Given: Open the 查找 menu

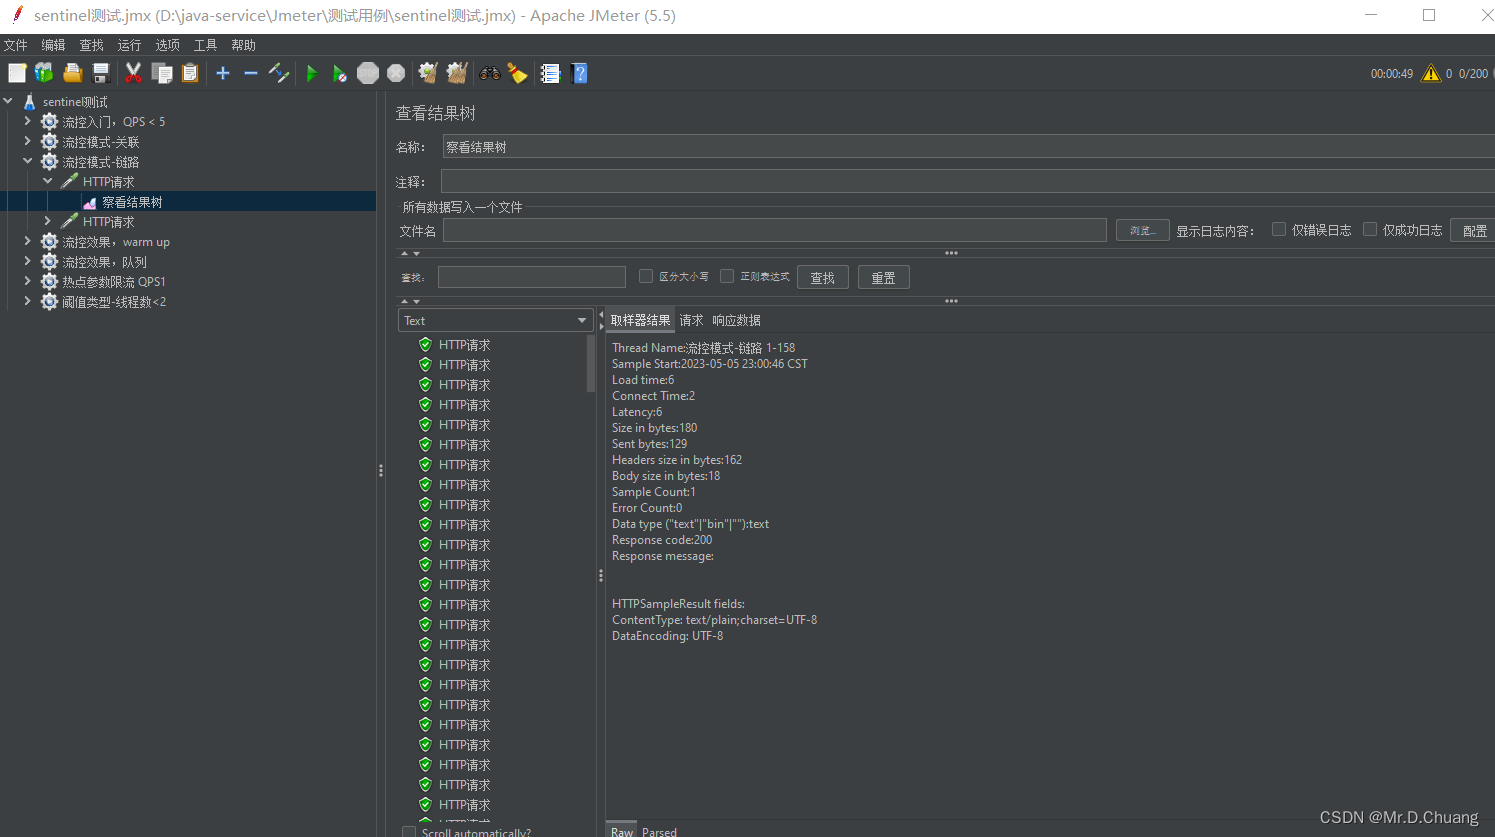Looking at the screenshot, I should pos(91,45).
